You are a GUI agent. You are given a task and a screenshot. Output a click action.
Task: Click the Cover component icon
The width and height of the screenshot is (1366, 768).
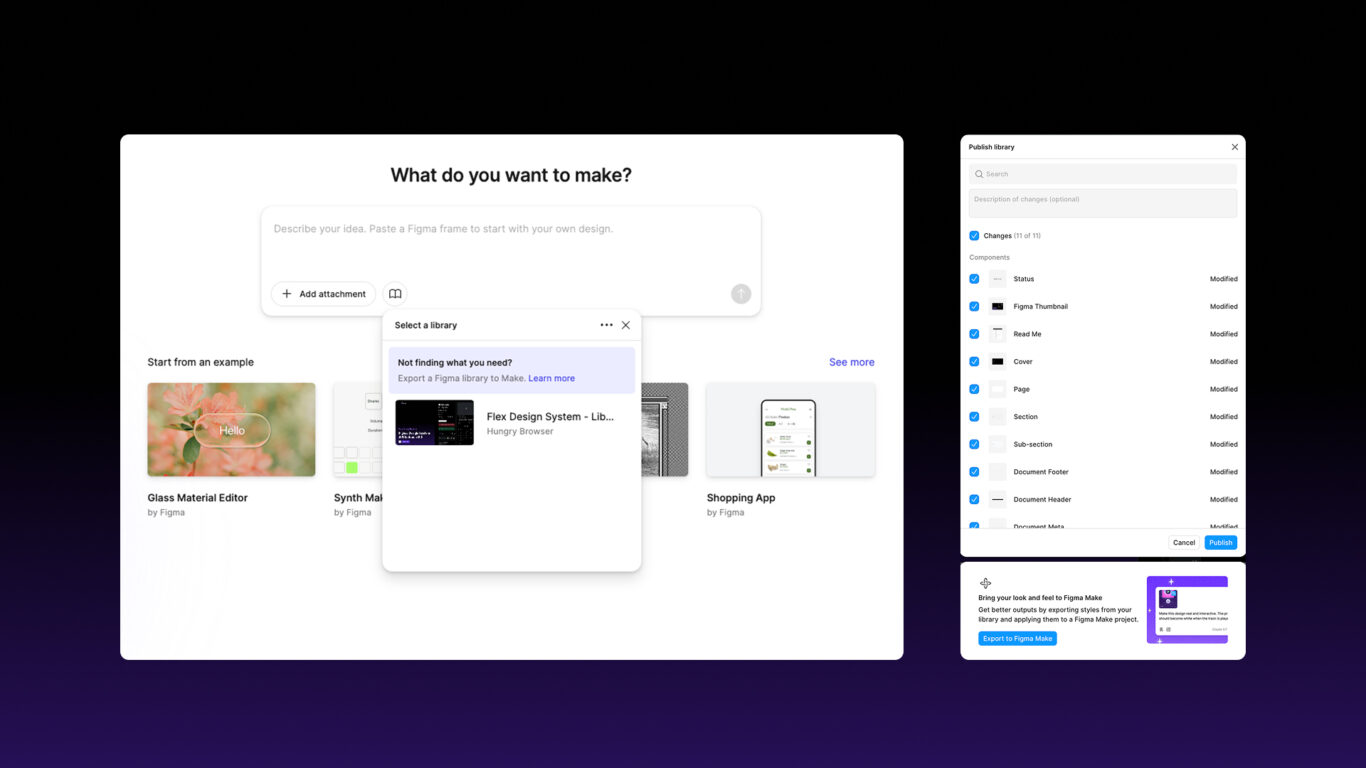996,361
